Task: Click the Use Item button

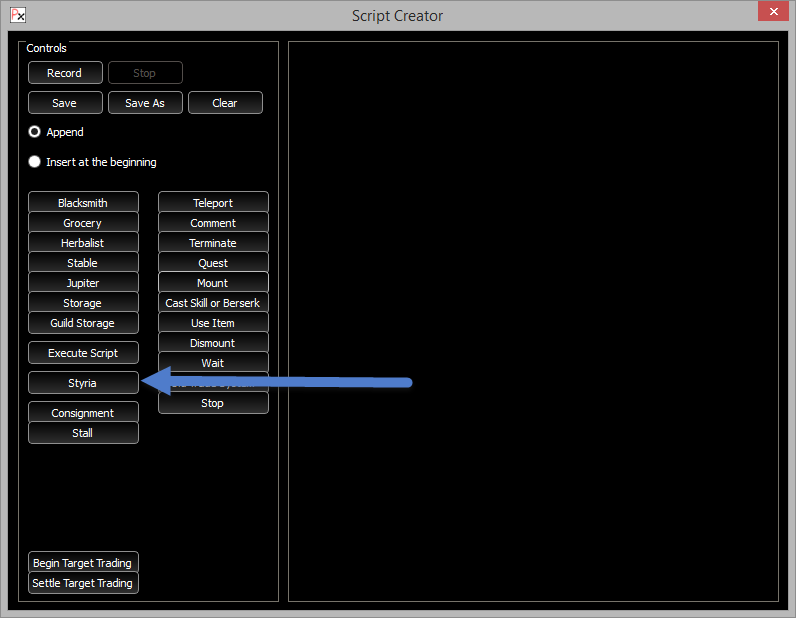Action: [x=213, y=323]
